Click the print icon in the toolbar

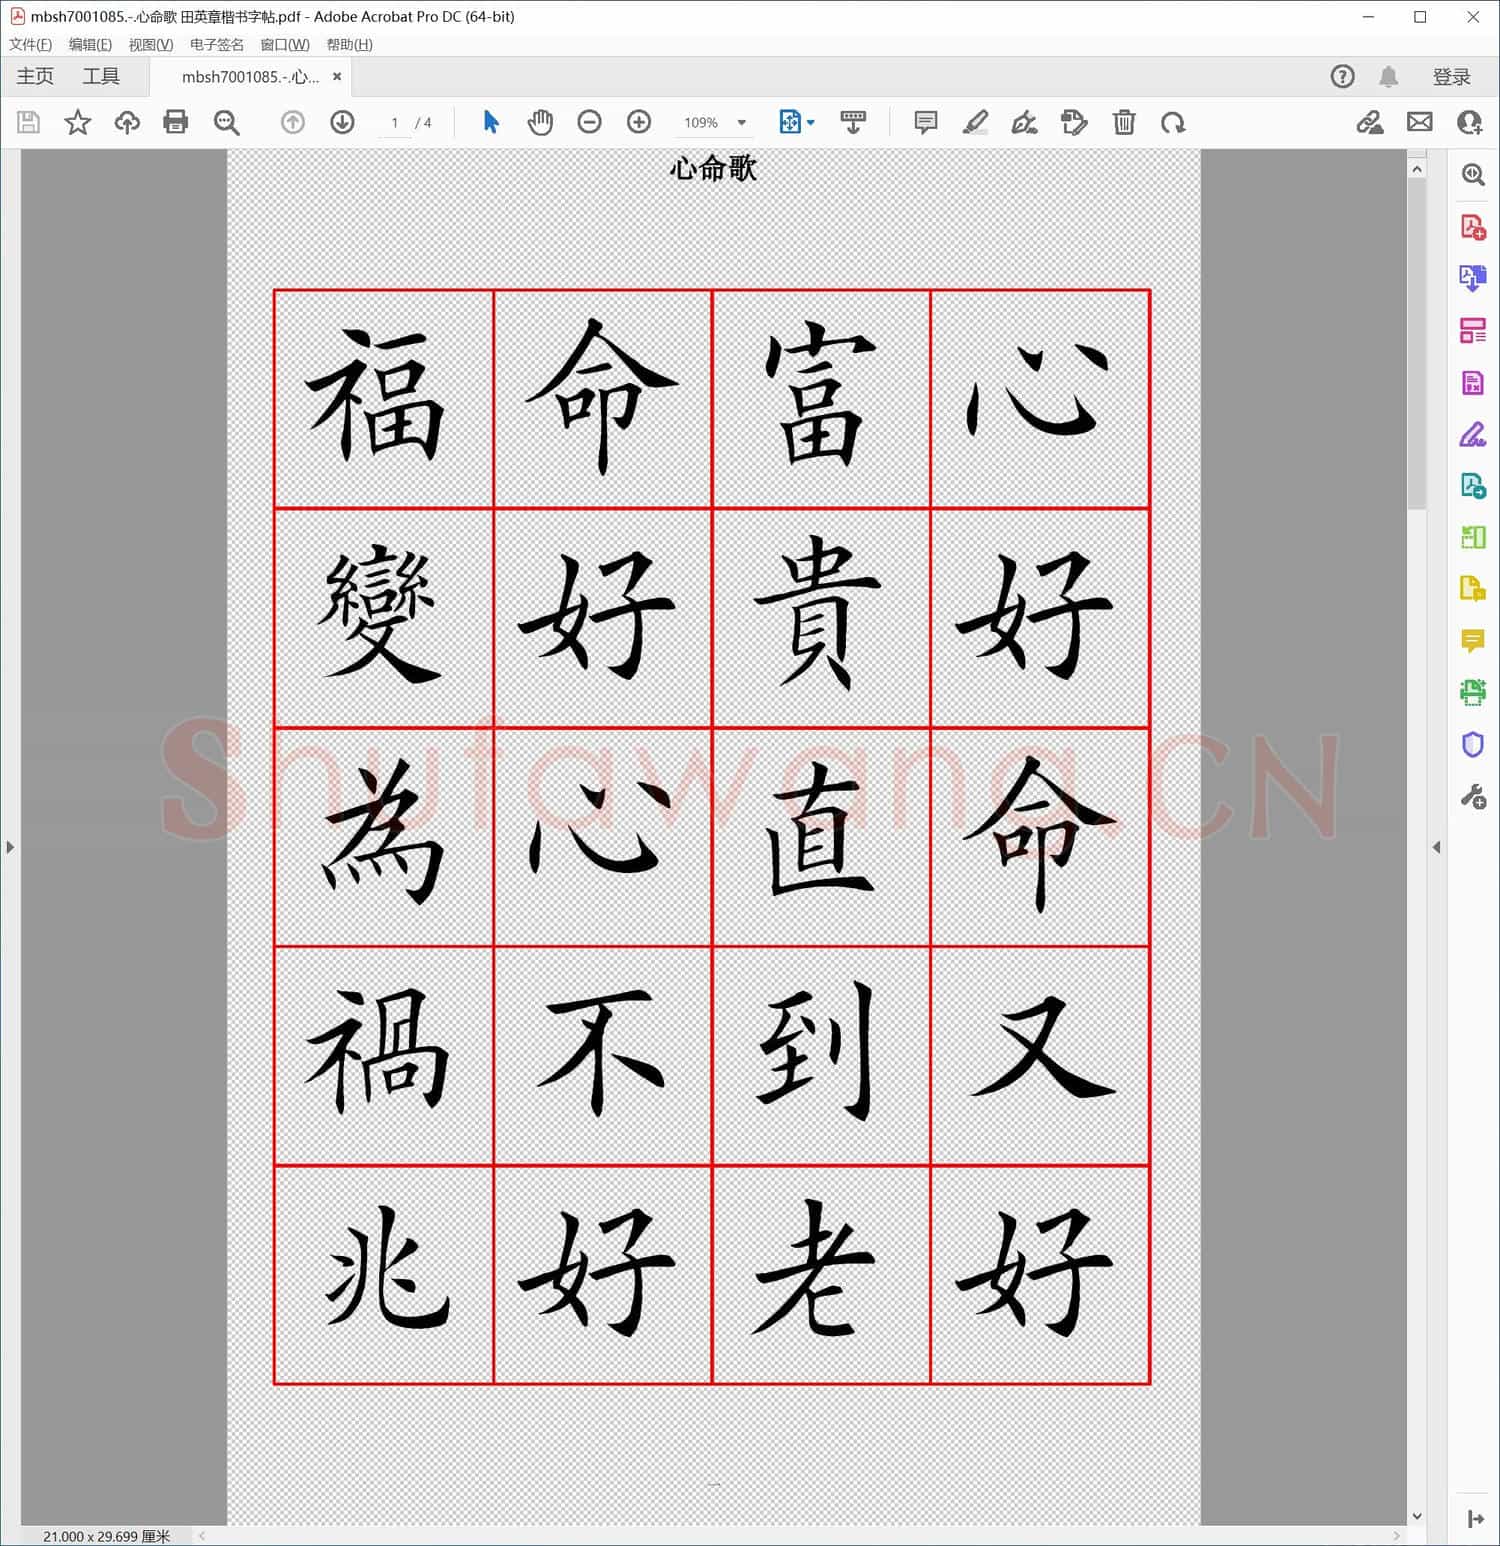[176, 122]
